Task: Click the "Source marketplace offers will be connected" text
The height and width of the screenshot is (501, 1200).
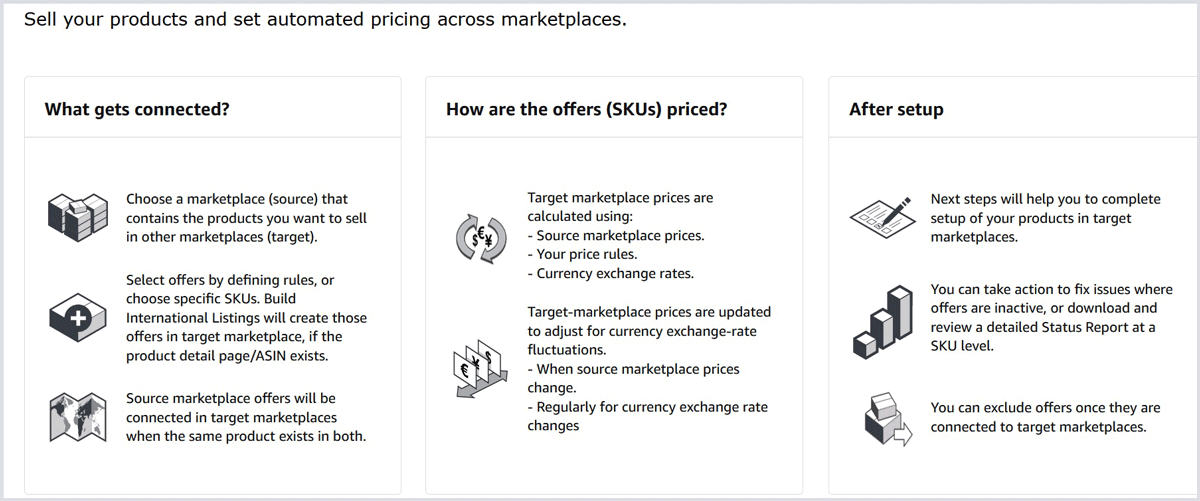Action: (x=246, y=417)
